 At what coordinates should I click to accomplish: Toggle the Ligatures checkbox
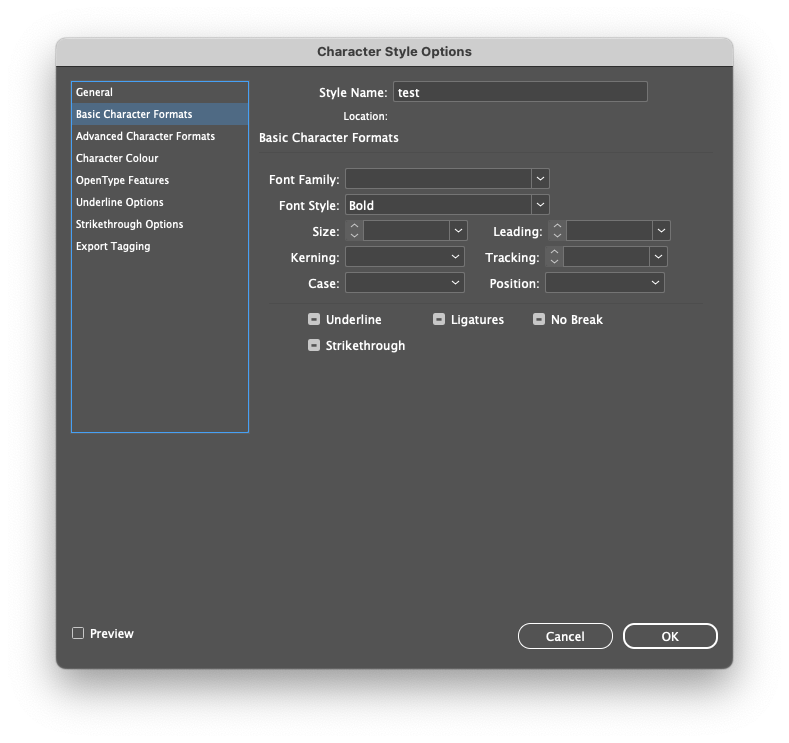pyautogui.click(x=439, y=319)
